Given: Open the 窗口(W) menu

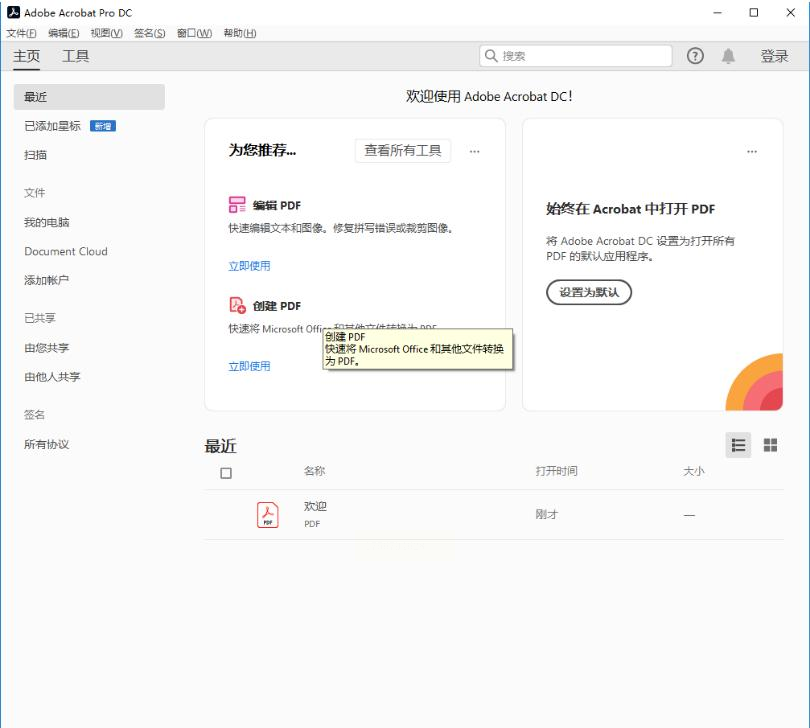Looking at the screenshot, I should 194,33.
